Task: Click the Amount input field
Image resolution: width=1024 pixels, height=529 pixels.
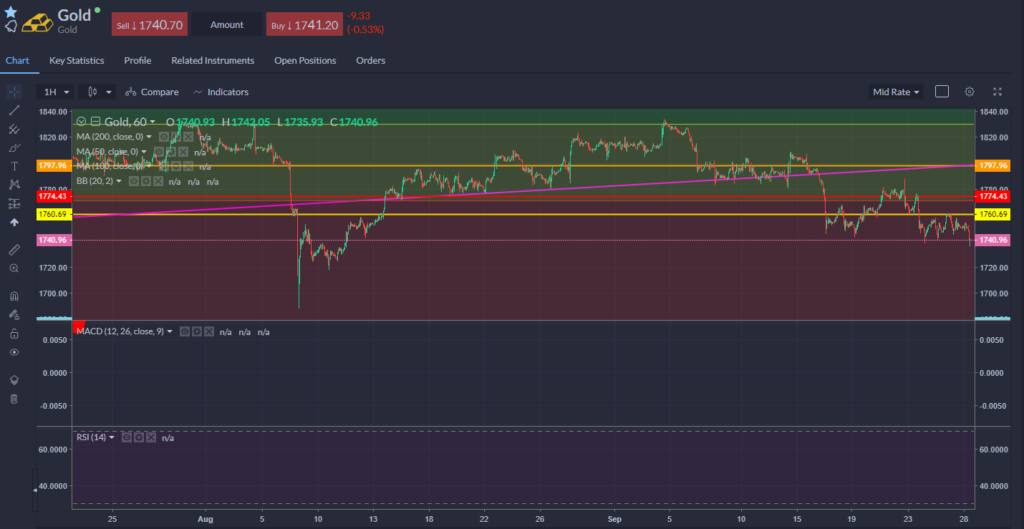Action: [227, 24]
